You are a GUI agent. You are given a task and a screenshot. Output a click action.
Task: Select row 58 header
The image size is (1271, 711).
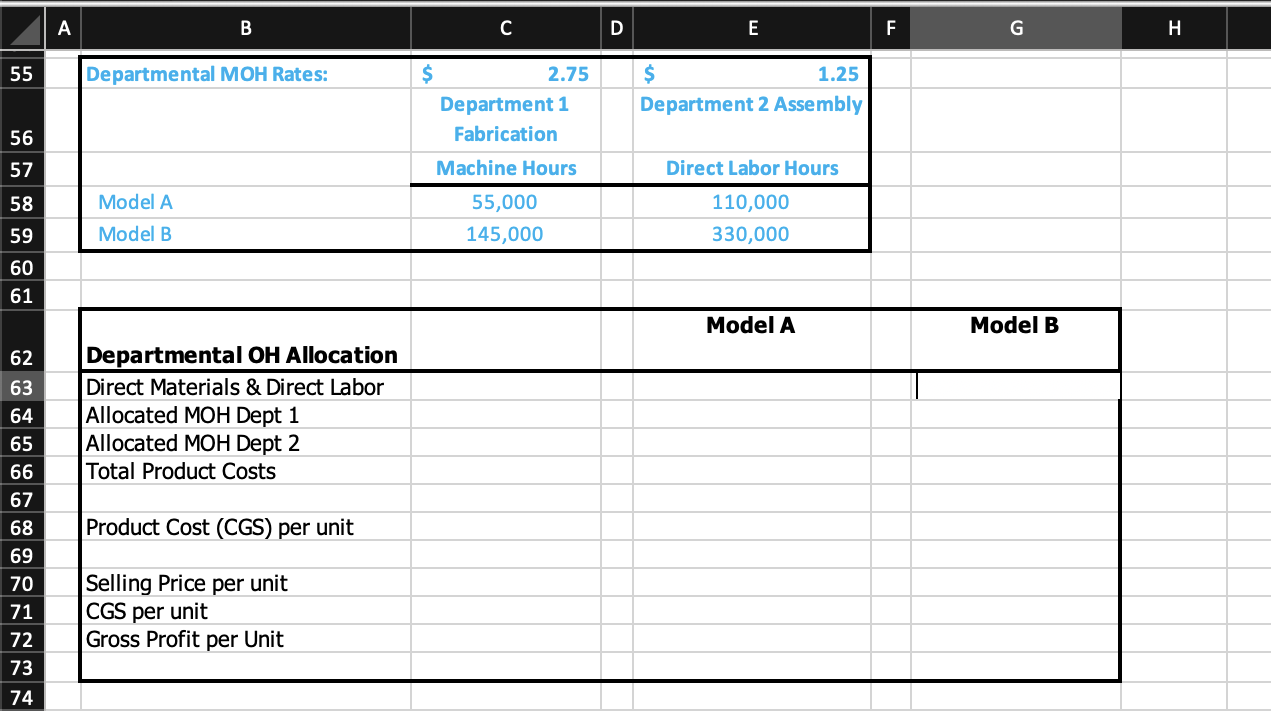23,203
